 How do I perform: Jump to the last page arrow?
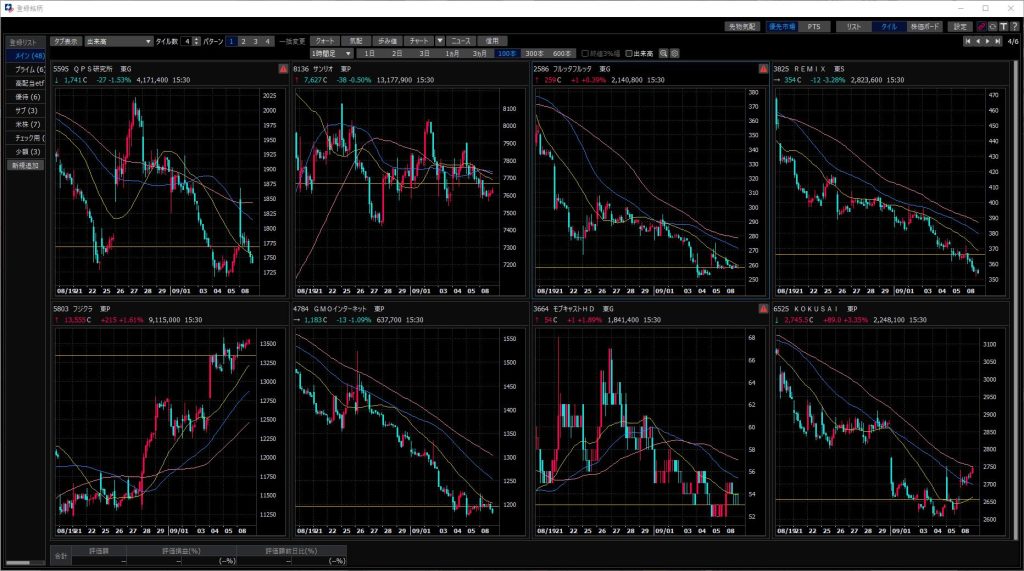click(x=998, y=41)
